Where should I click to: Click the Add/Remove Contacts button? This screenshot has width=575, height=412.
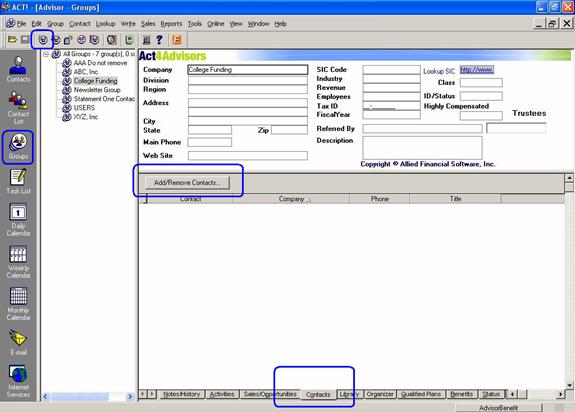(187, 183)
